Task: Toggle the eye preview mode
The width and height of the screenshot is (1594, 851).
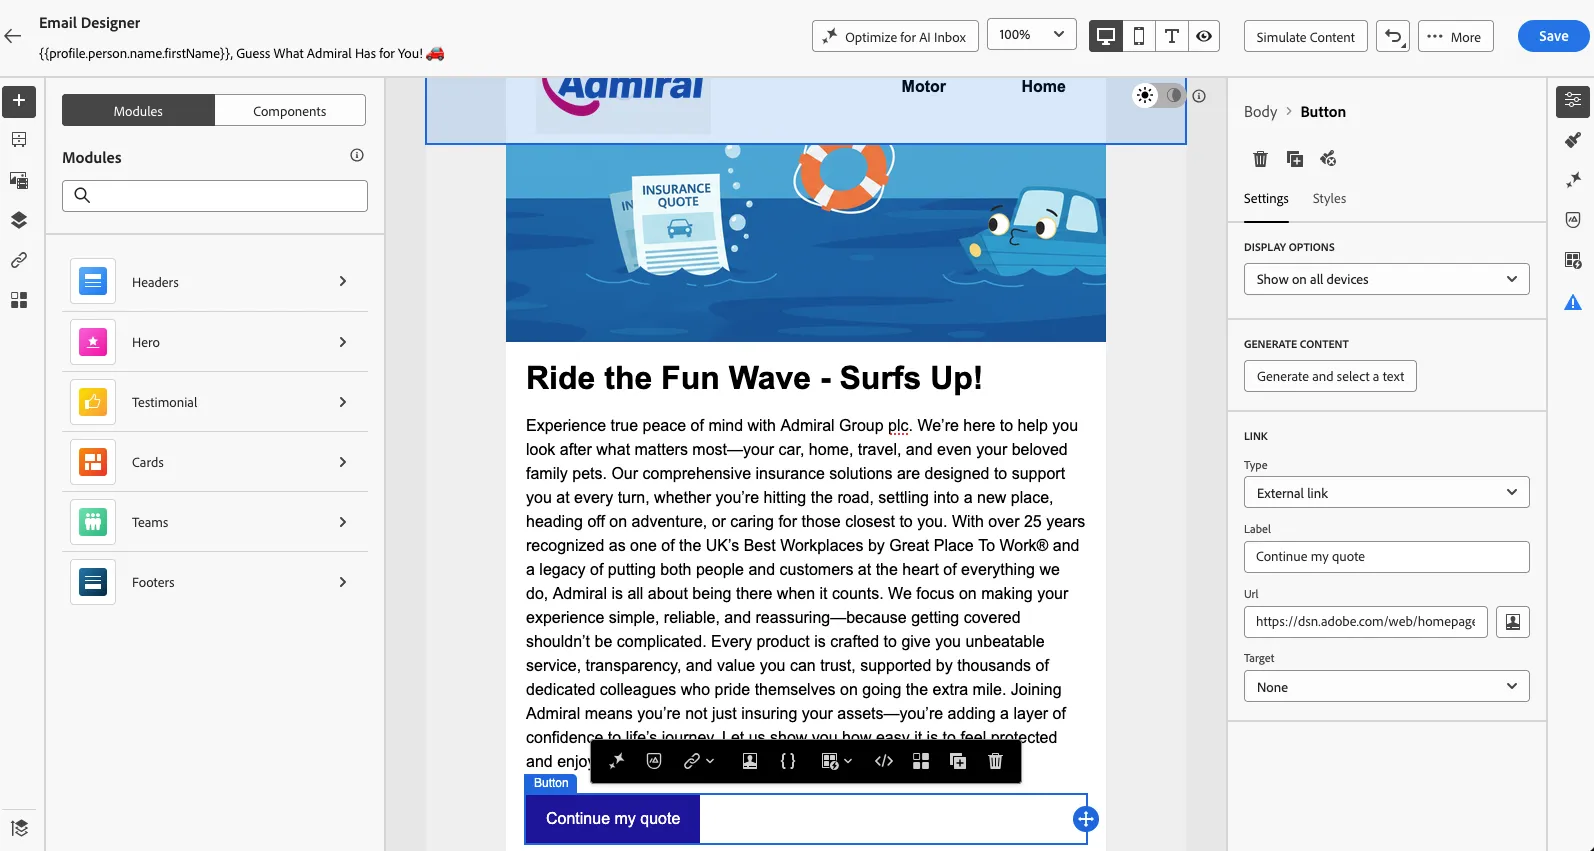Action: tap(1204, 36)
